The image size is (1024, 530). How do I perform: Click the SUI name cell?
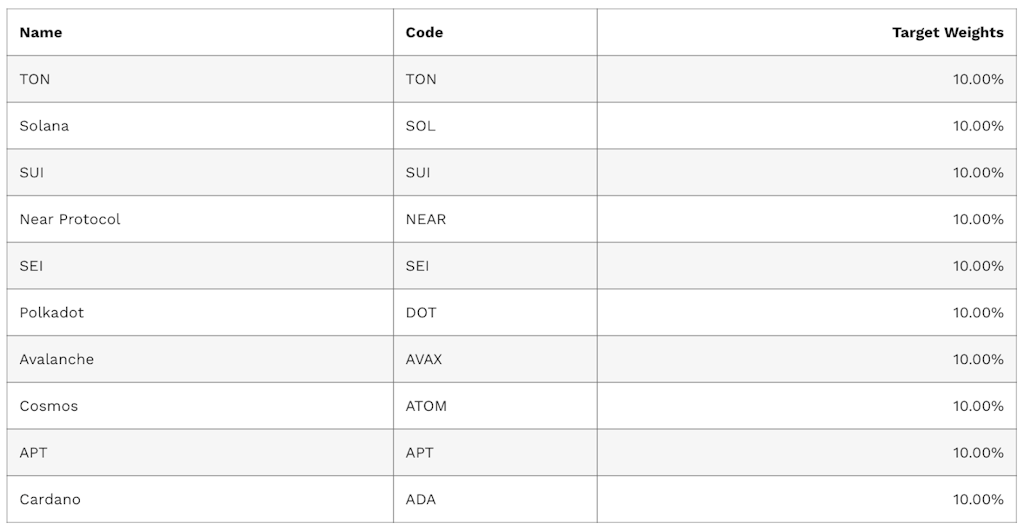tap(32, 172)
